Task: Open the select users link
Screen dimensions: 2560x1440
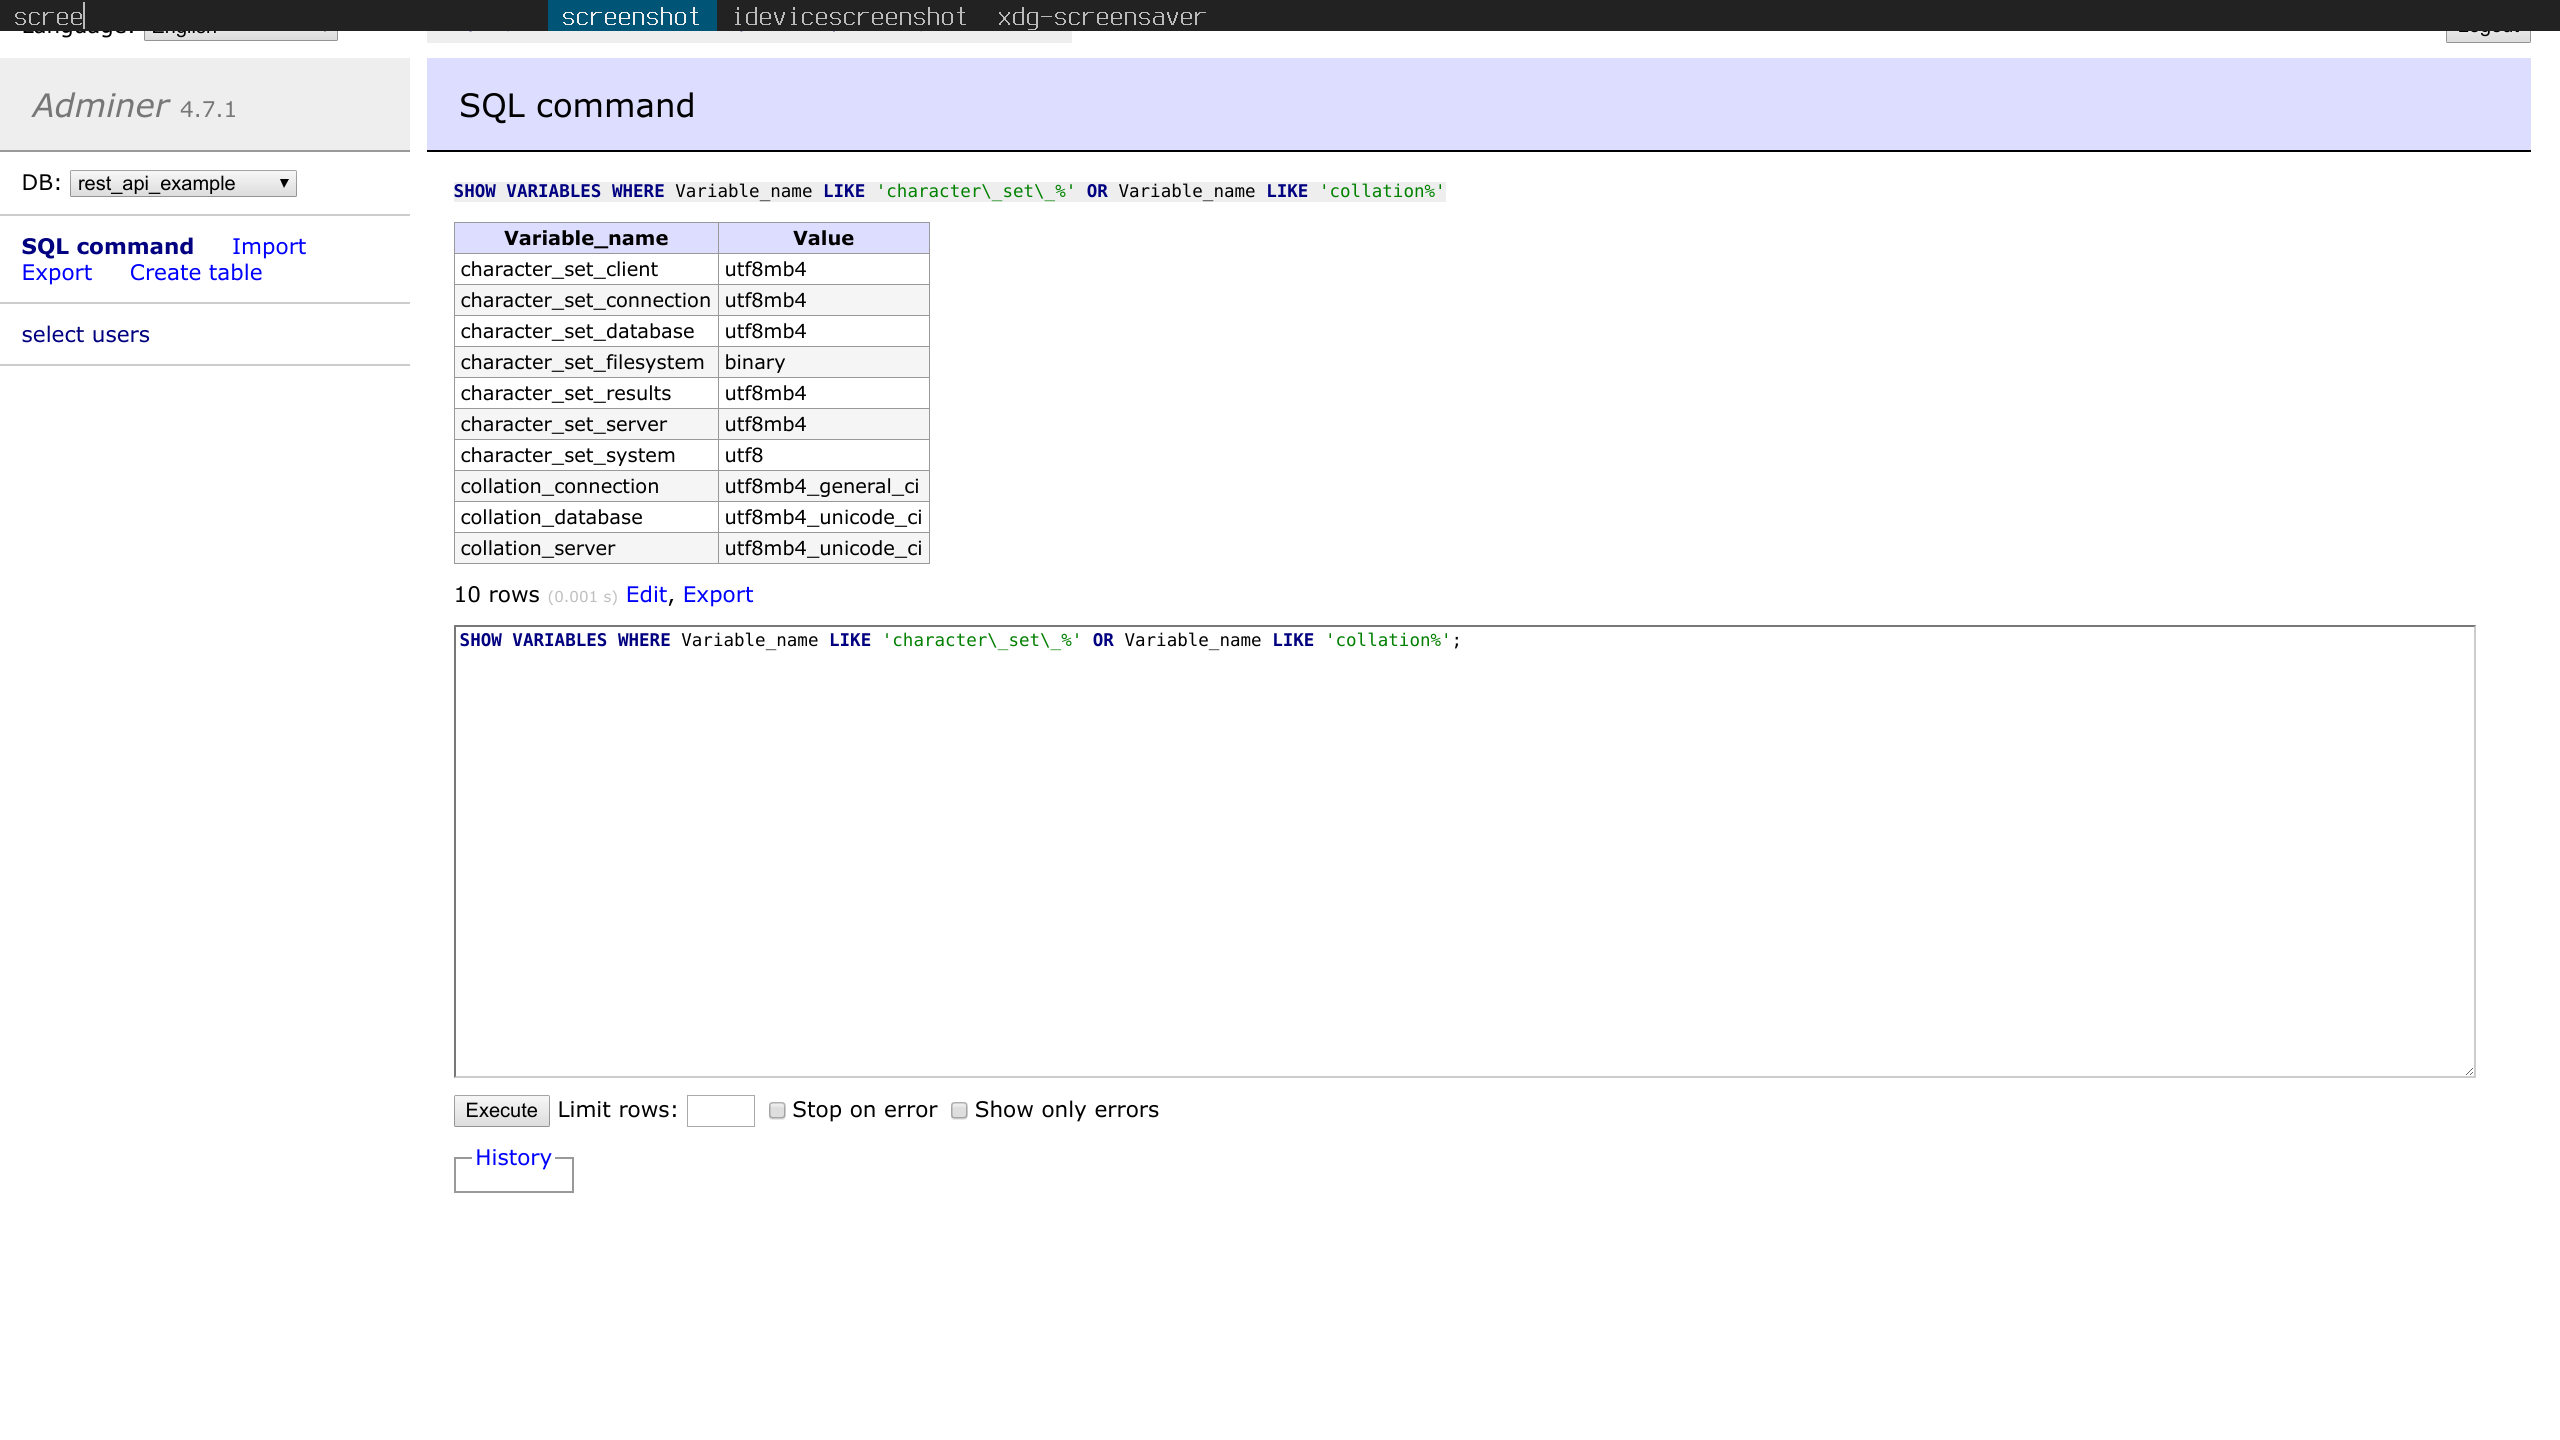Action: (x=85, y=334)
